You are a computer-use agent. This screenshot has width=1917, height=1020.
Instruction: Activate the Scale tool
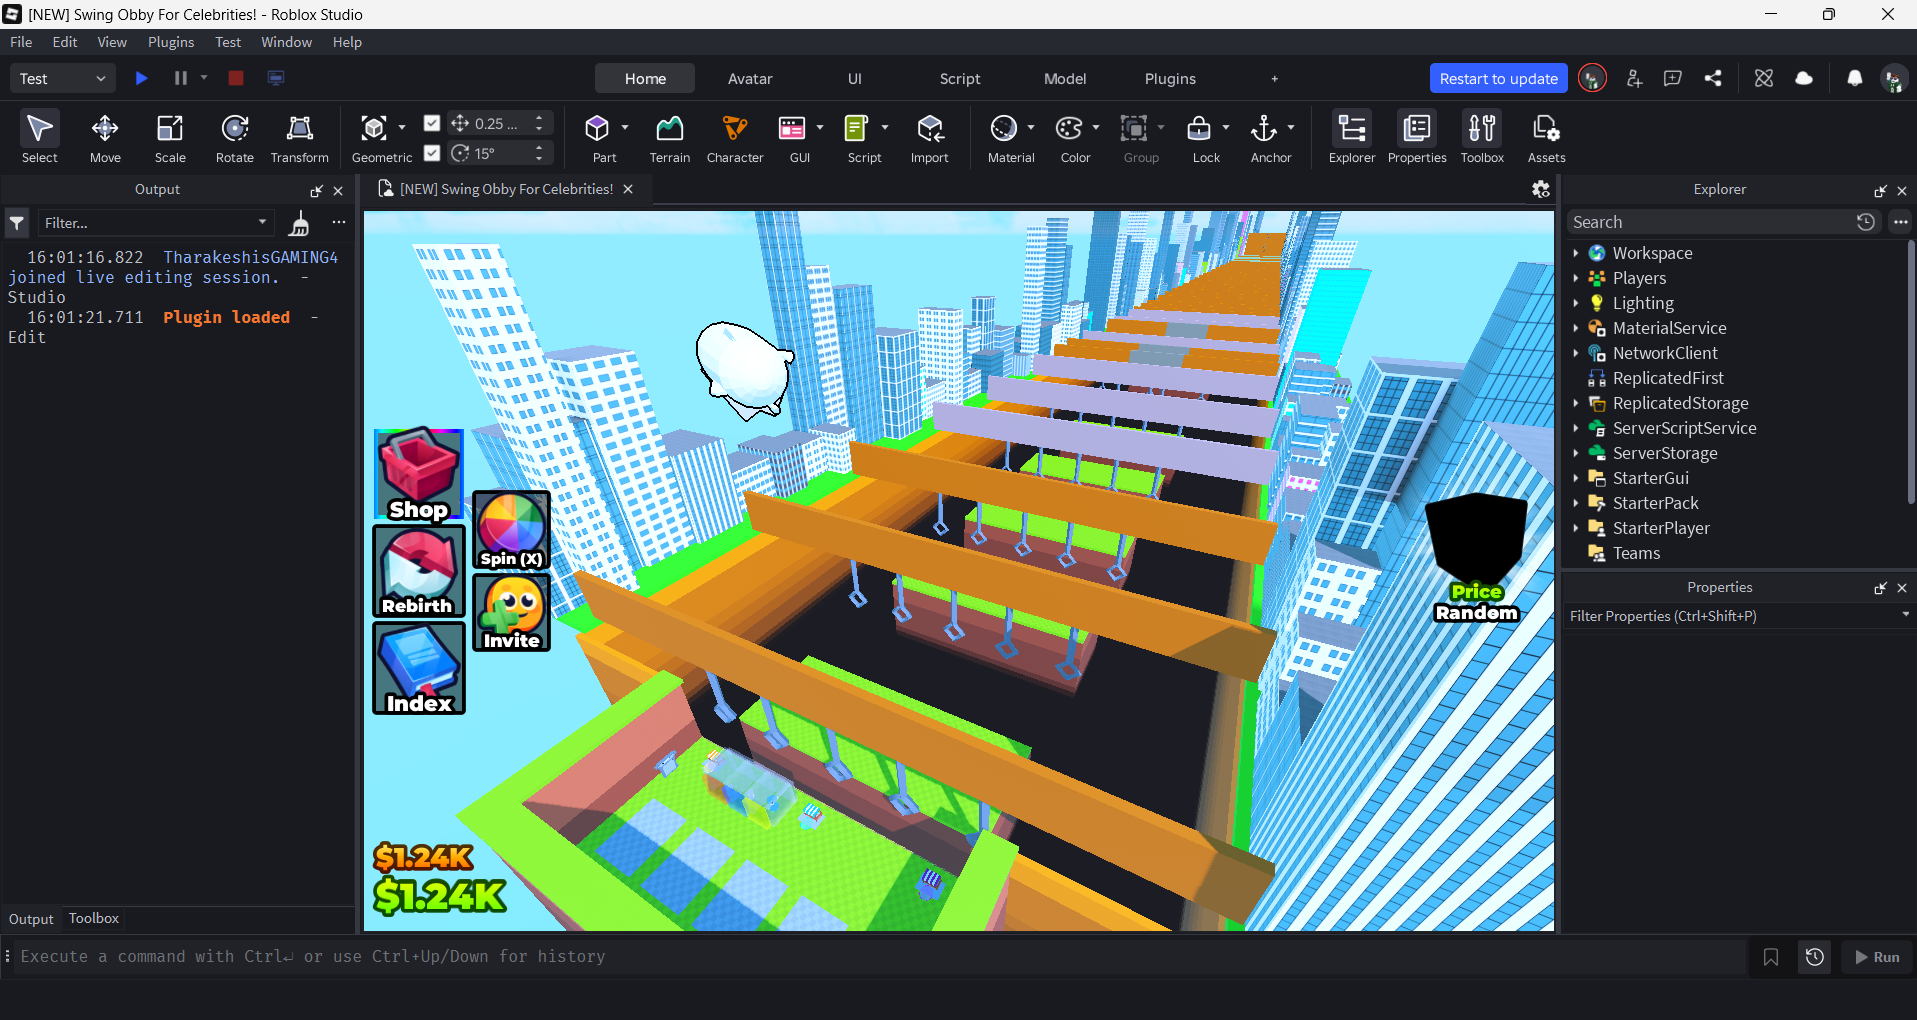click(x=170, y=138)
